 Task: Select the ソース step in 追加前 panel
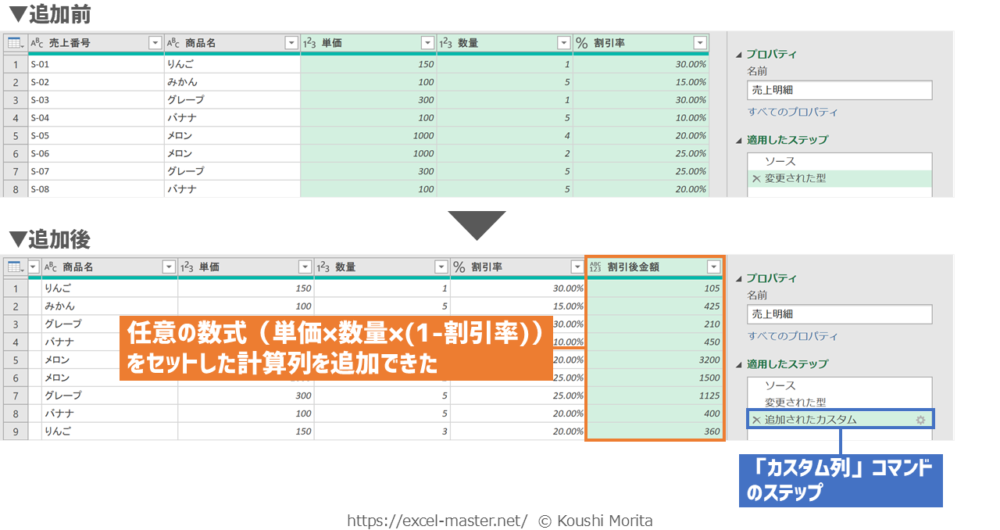point(780,161)
